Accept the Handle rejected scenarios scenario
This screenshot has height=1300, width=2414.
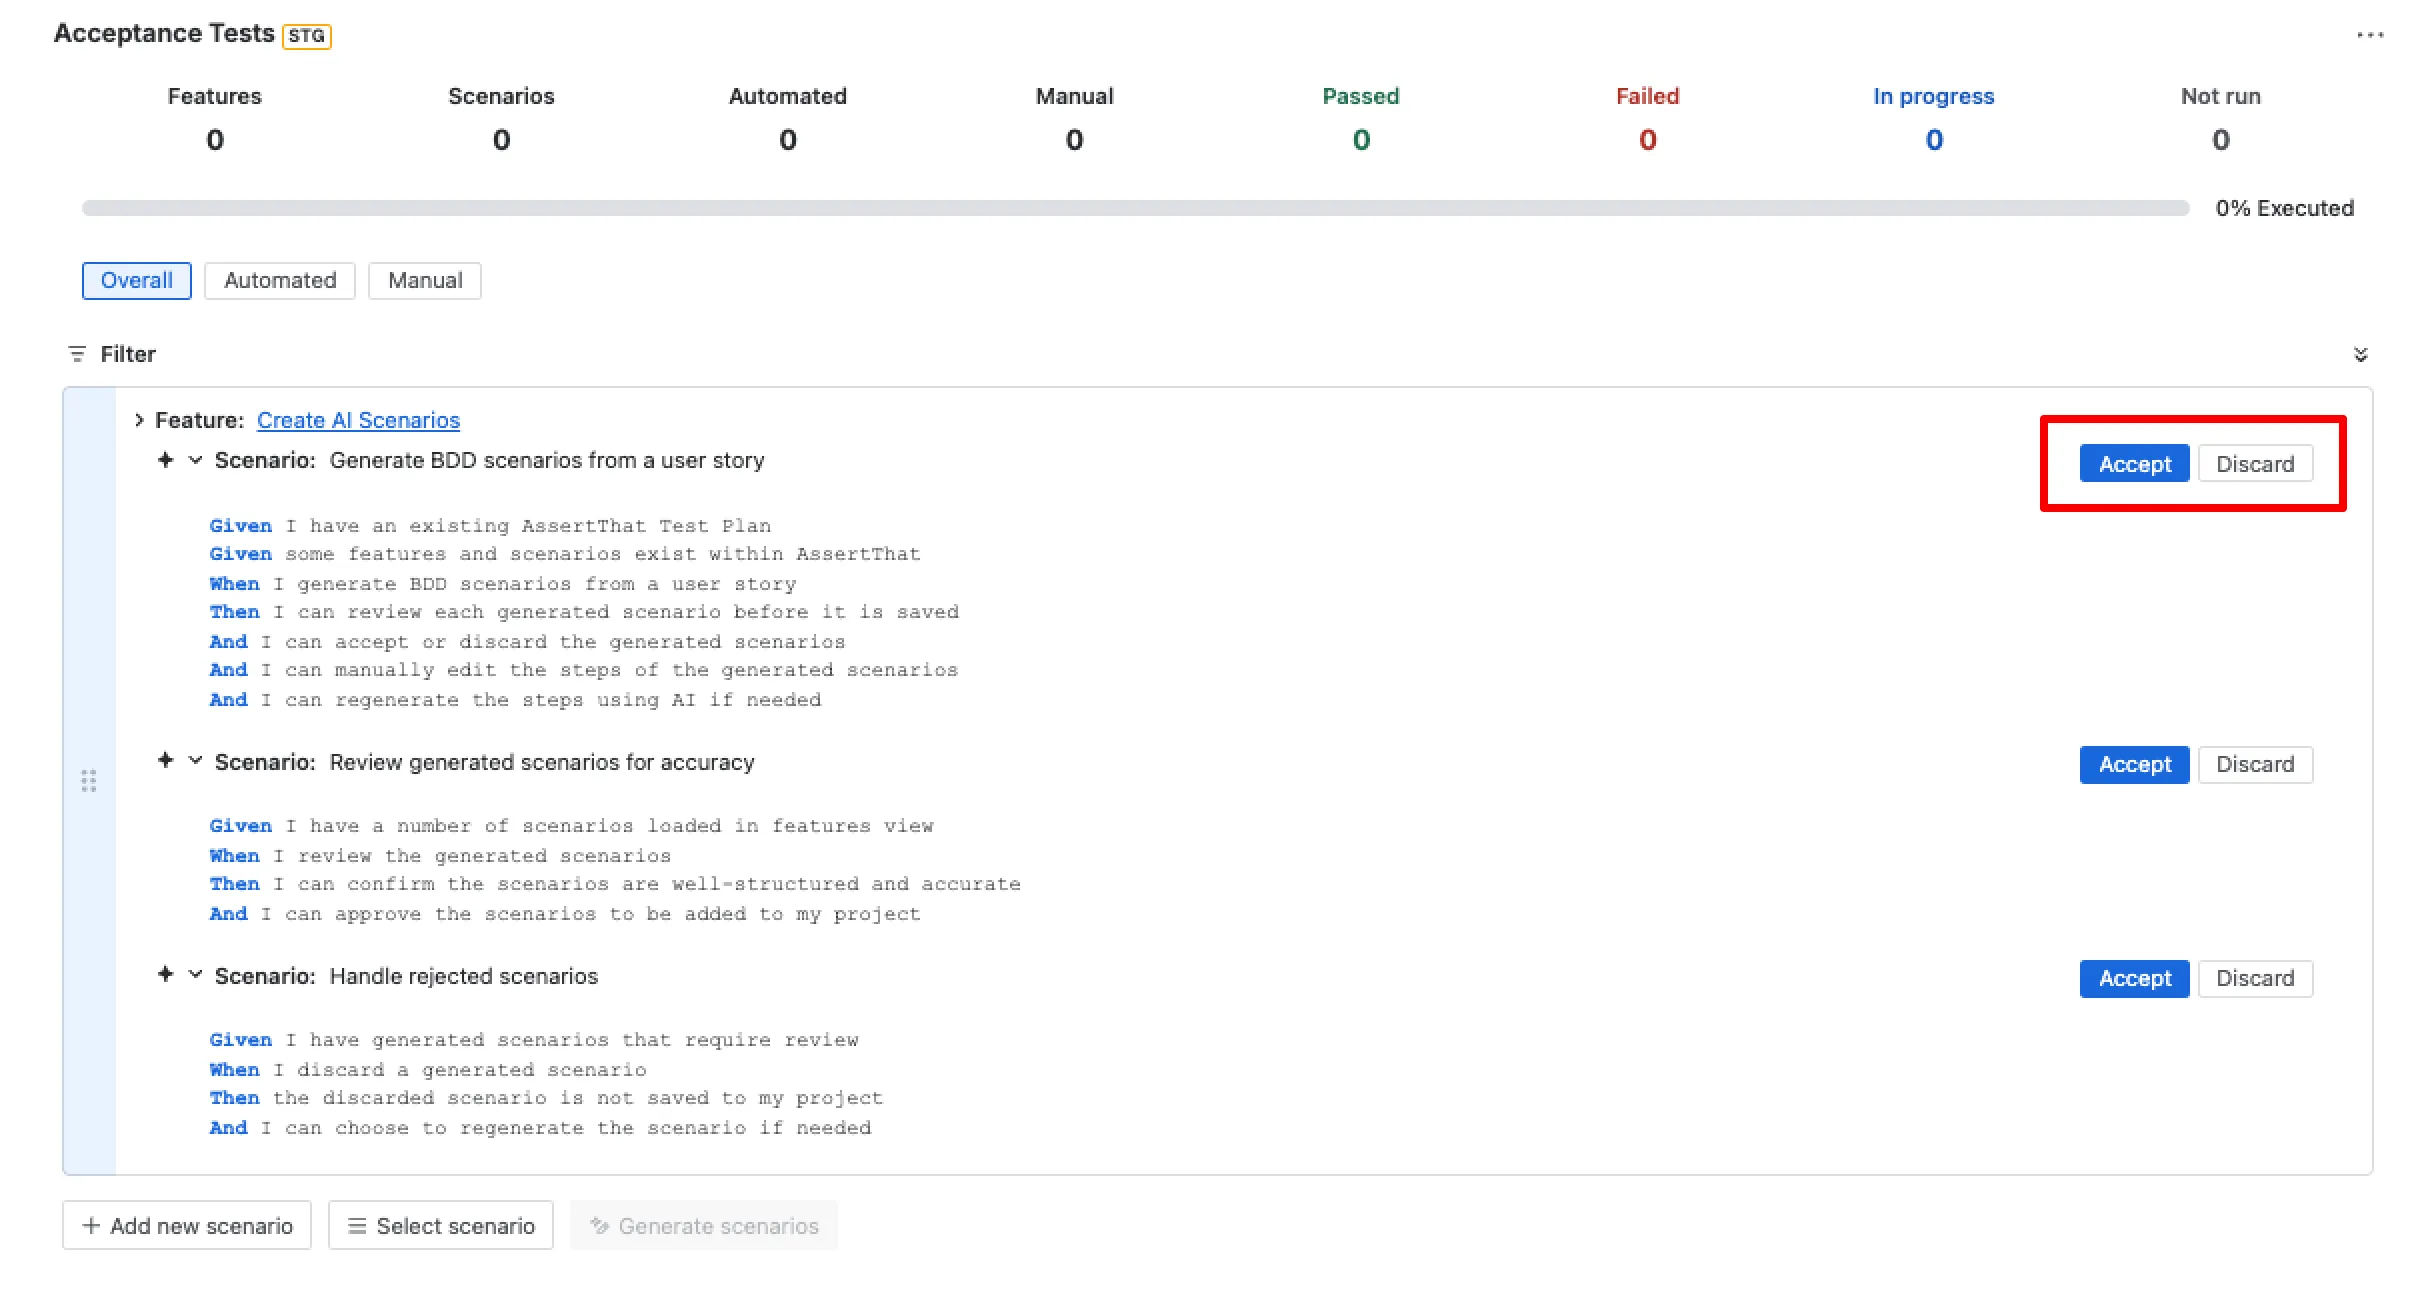(x=2134, y=979)
